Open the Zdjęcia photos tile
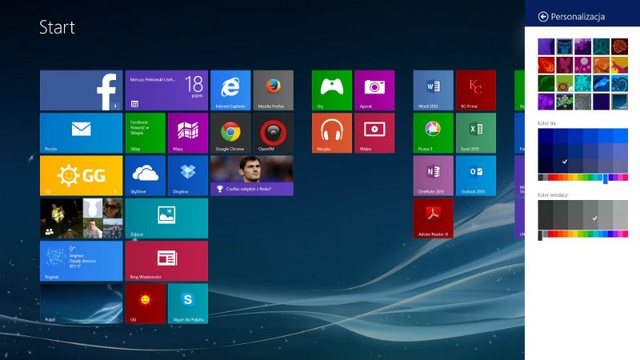The image size is (640, 360). tap(167, 218)
